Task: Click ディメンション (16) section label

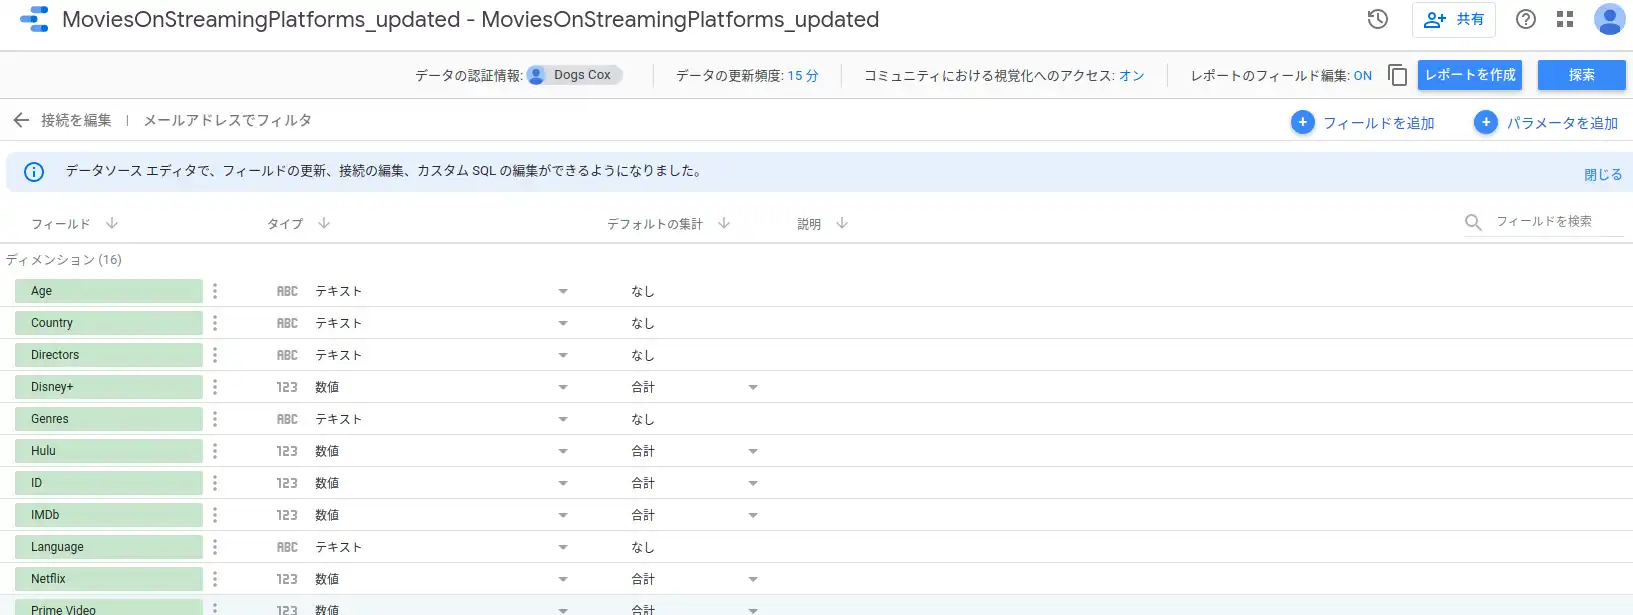Action: point(64,260)
